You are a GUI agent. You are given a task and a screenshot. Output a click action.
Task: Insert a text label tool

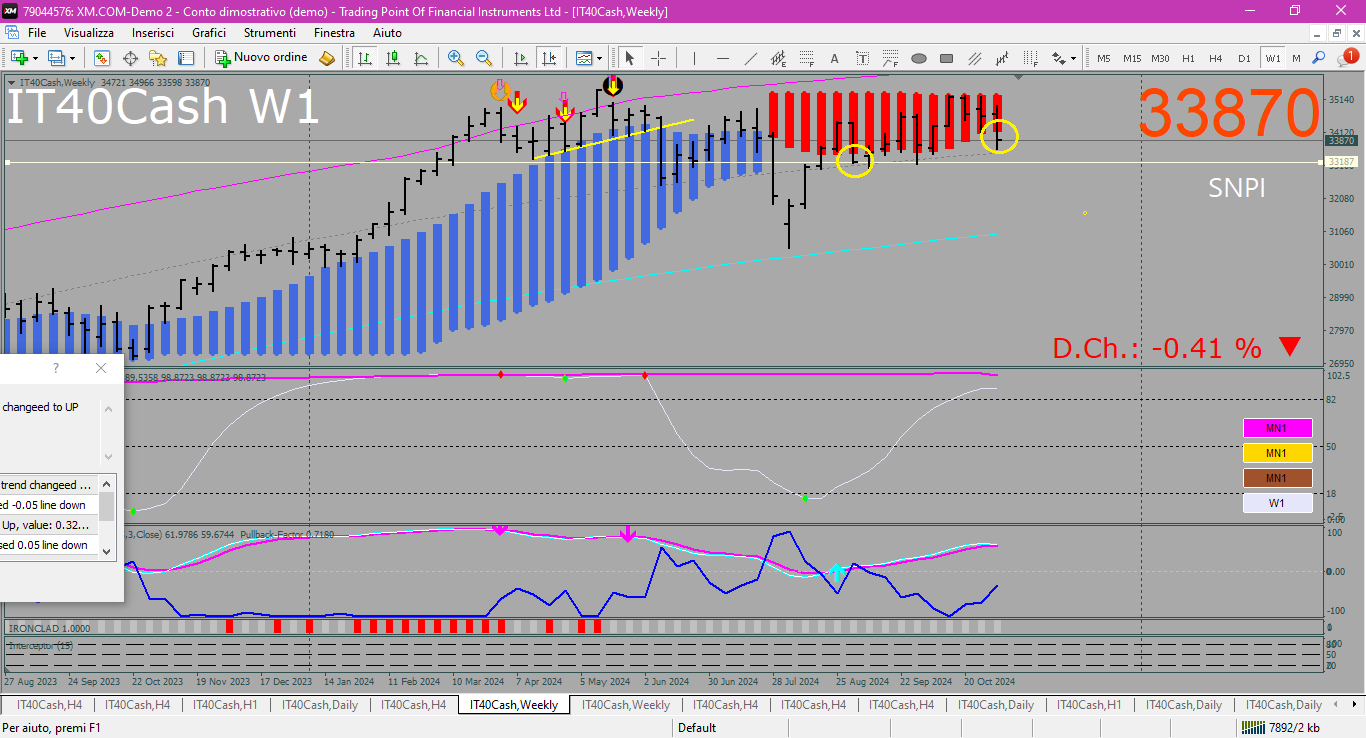tap(862, 58)
